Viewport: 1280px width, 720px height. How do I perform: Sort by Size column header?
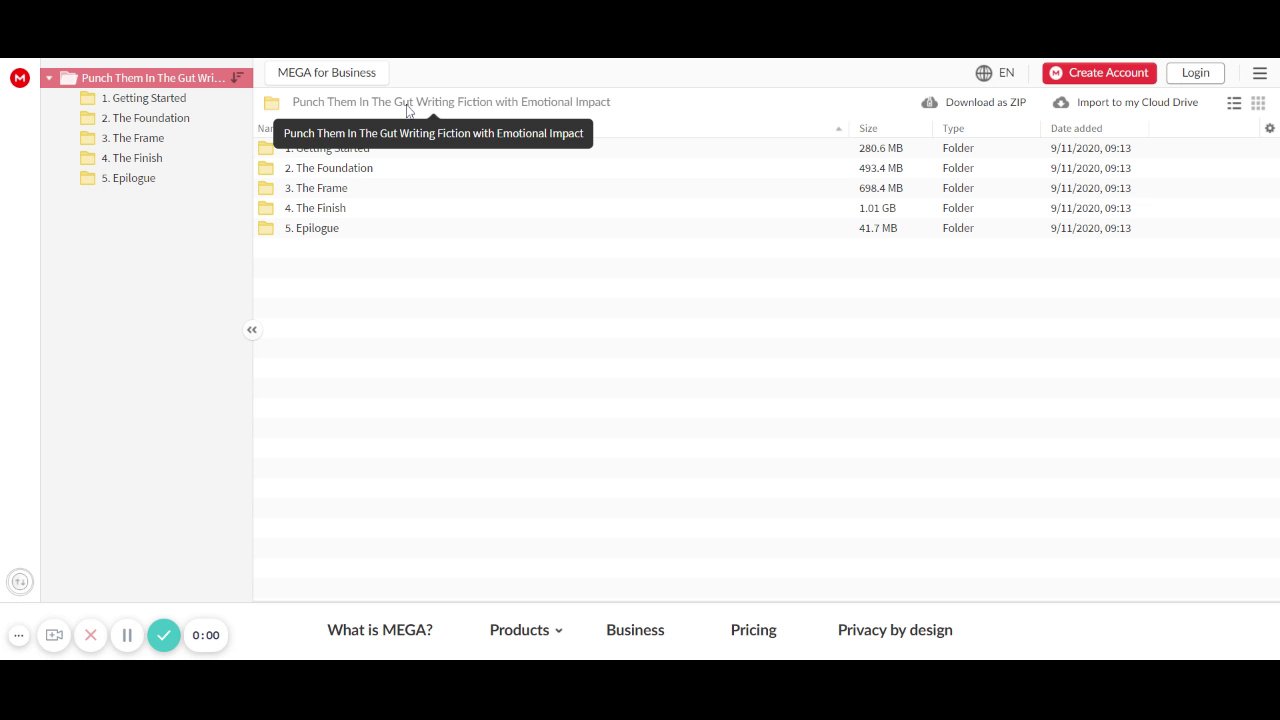tap(868, 128)
